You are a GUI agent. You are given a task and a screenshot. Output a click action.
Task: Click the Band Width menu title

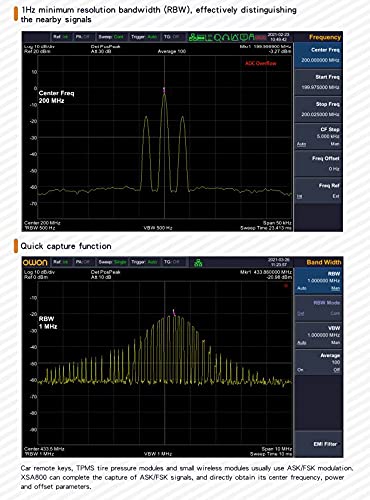(324, 262)
